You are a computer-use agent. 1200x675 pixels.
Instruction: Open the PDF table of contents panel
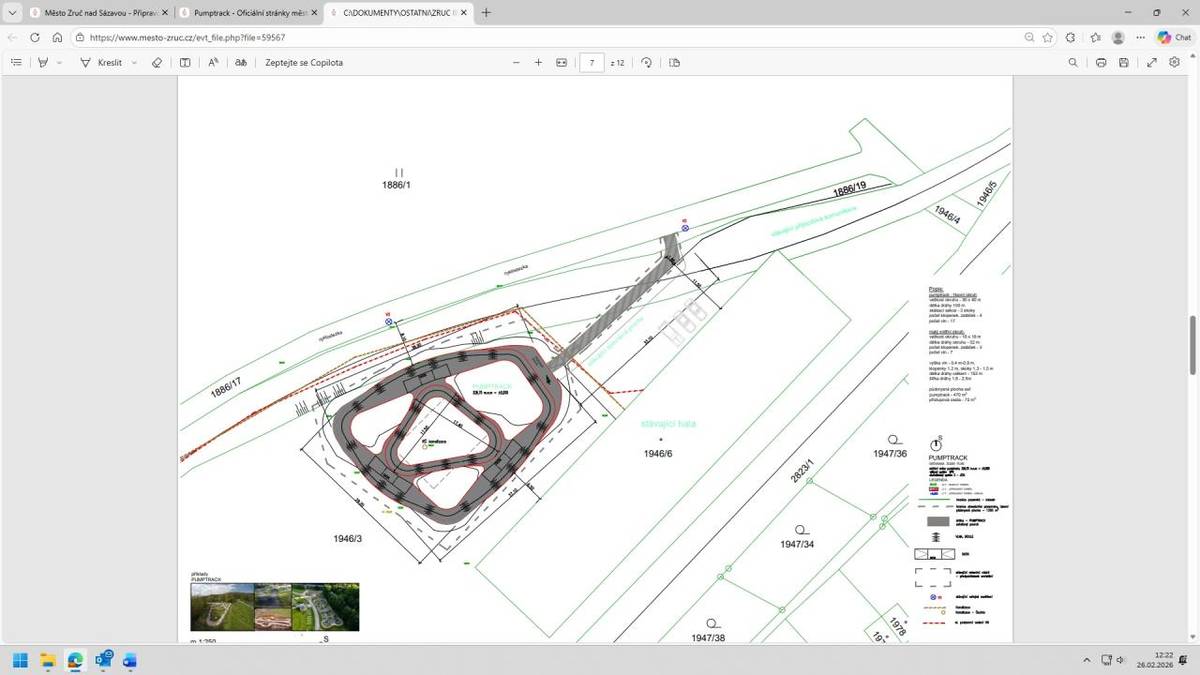[16, 62]
